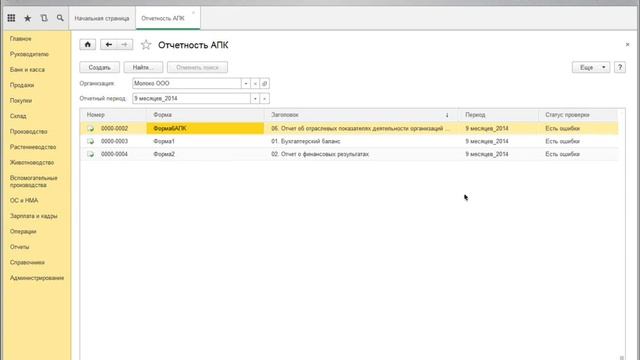This screenshot has width=640, height=360.
Task: Click number 0000-0003 cell
Action: click(114, 141)
